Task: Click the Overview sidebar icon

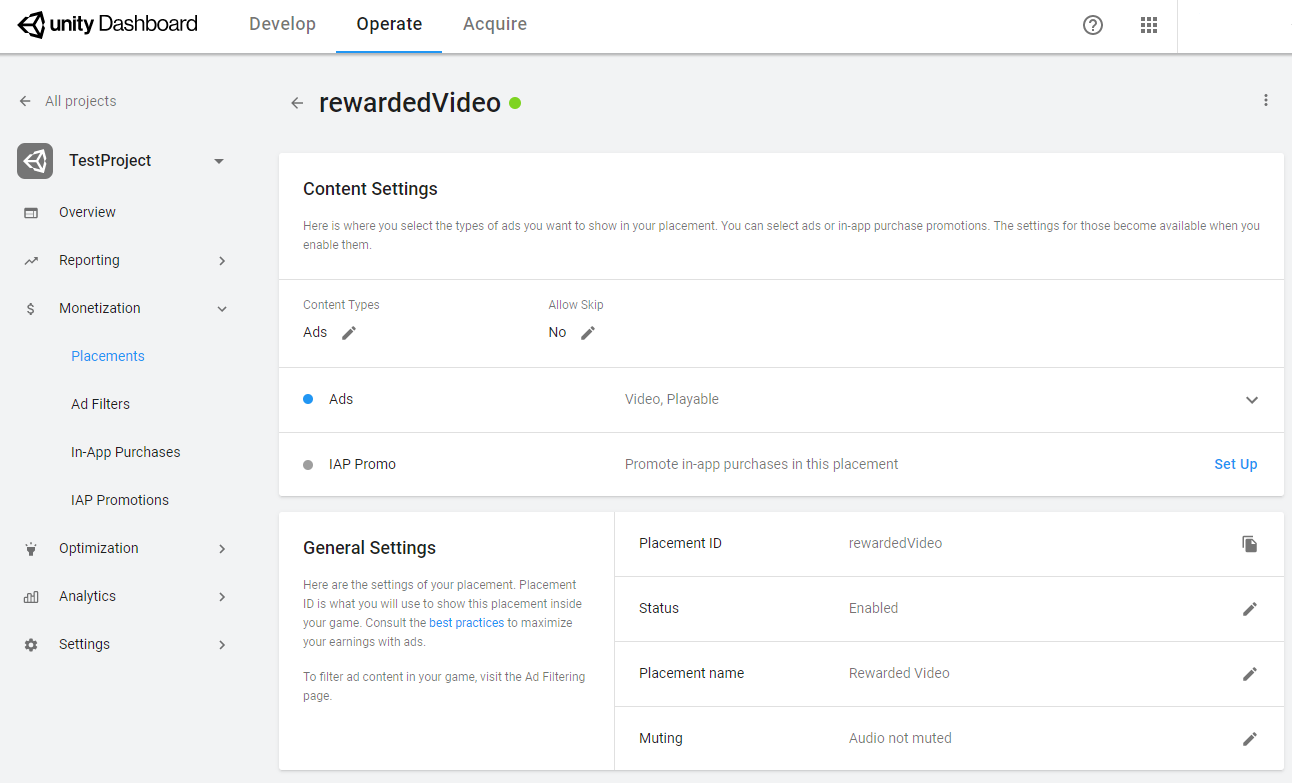Action: 31,213
